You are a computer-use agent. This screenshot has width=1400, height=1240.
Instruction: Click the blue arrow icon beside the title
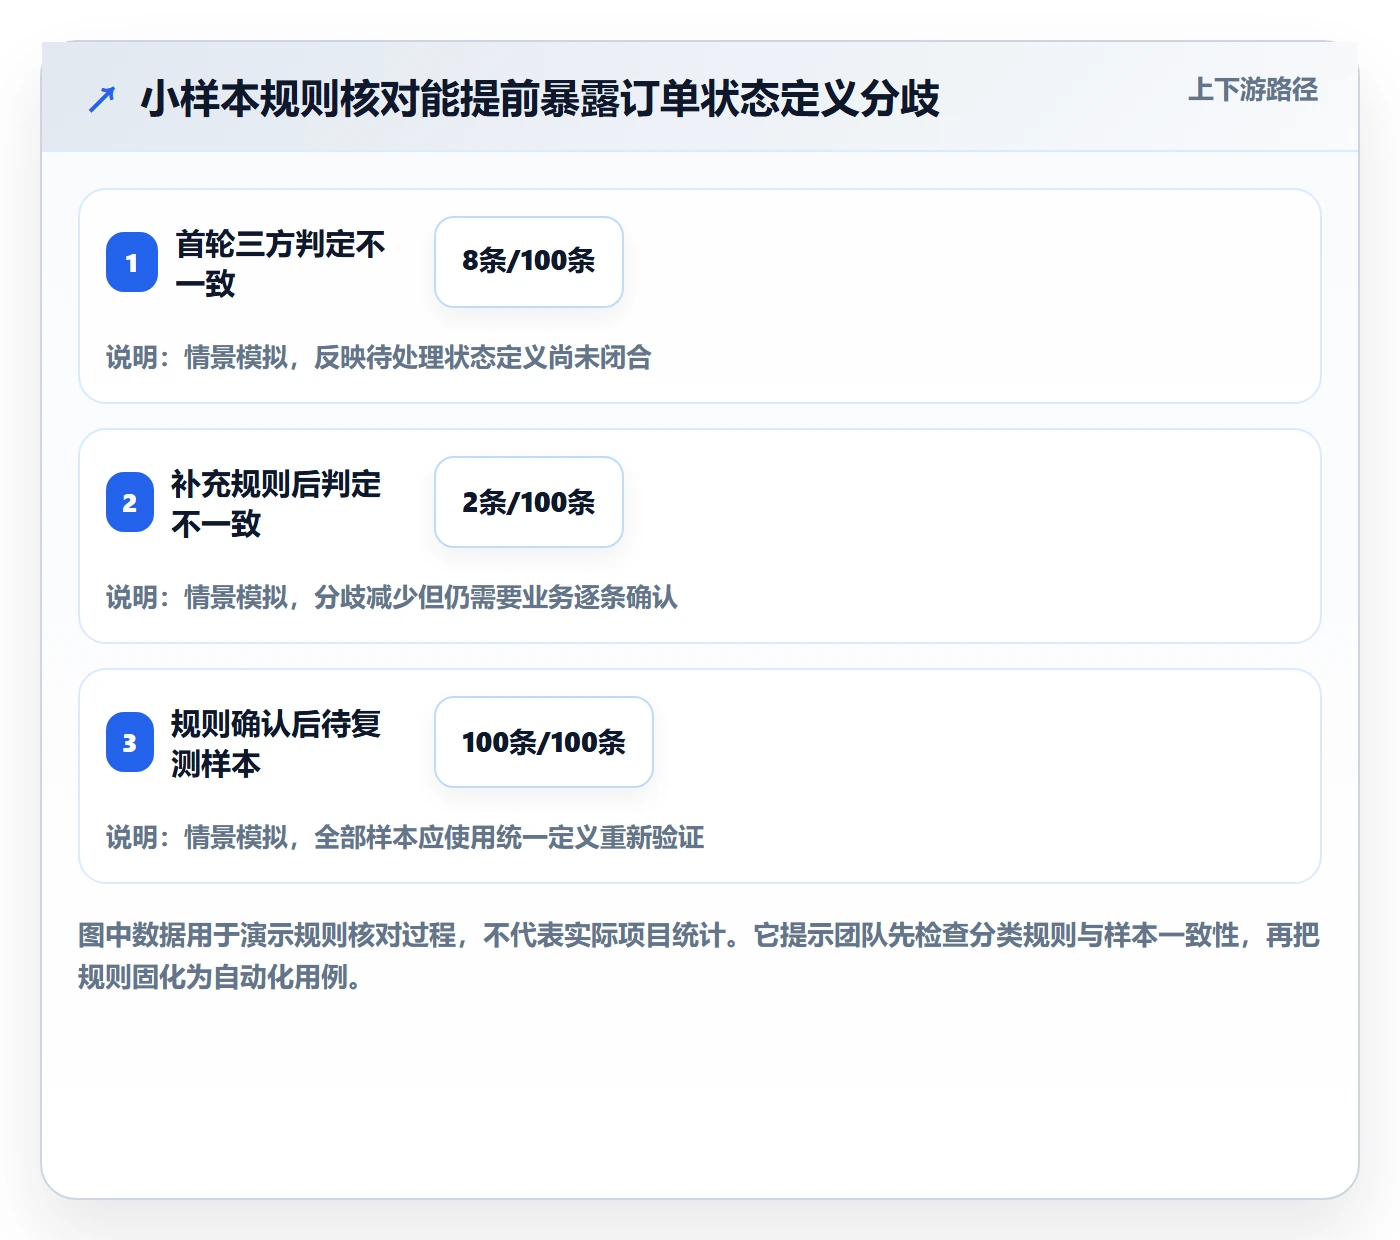coord(102,99)
